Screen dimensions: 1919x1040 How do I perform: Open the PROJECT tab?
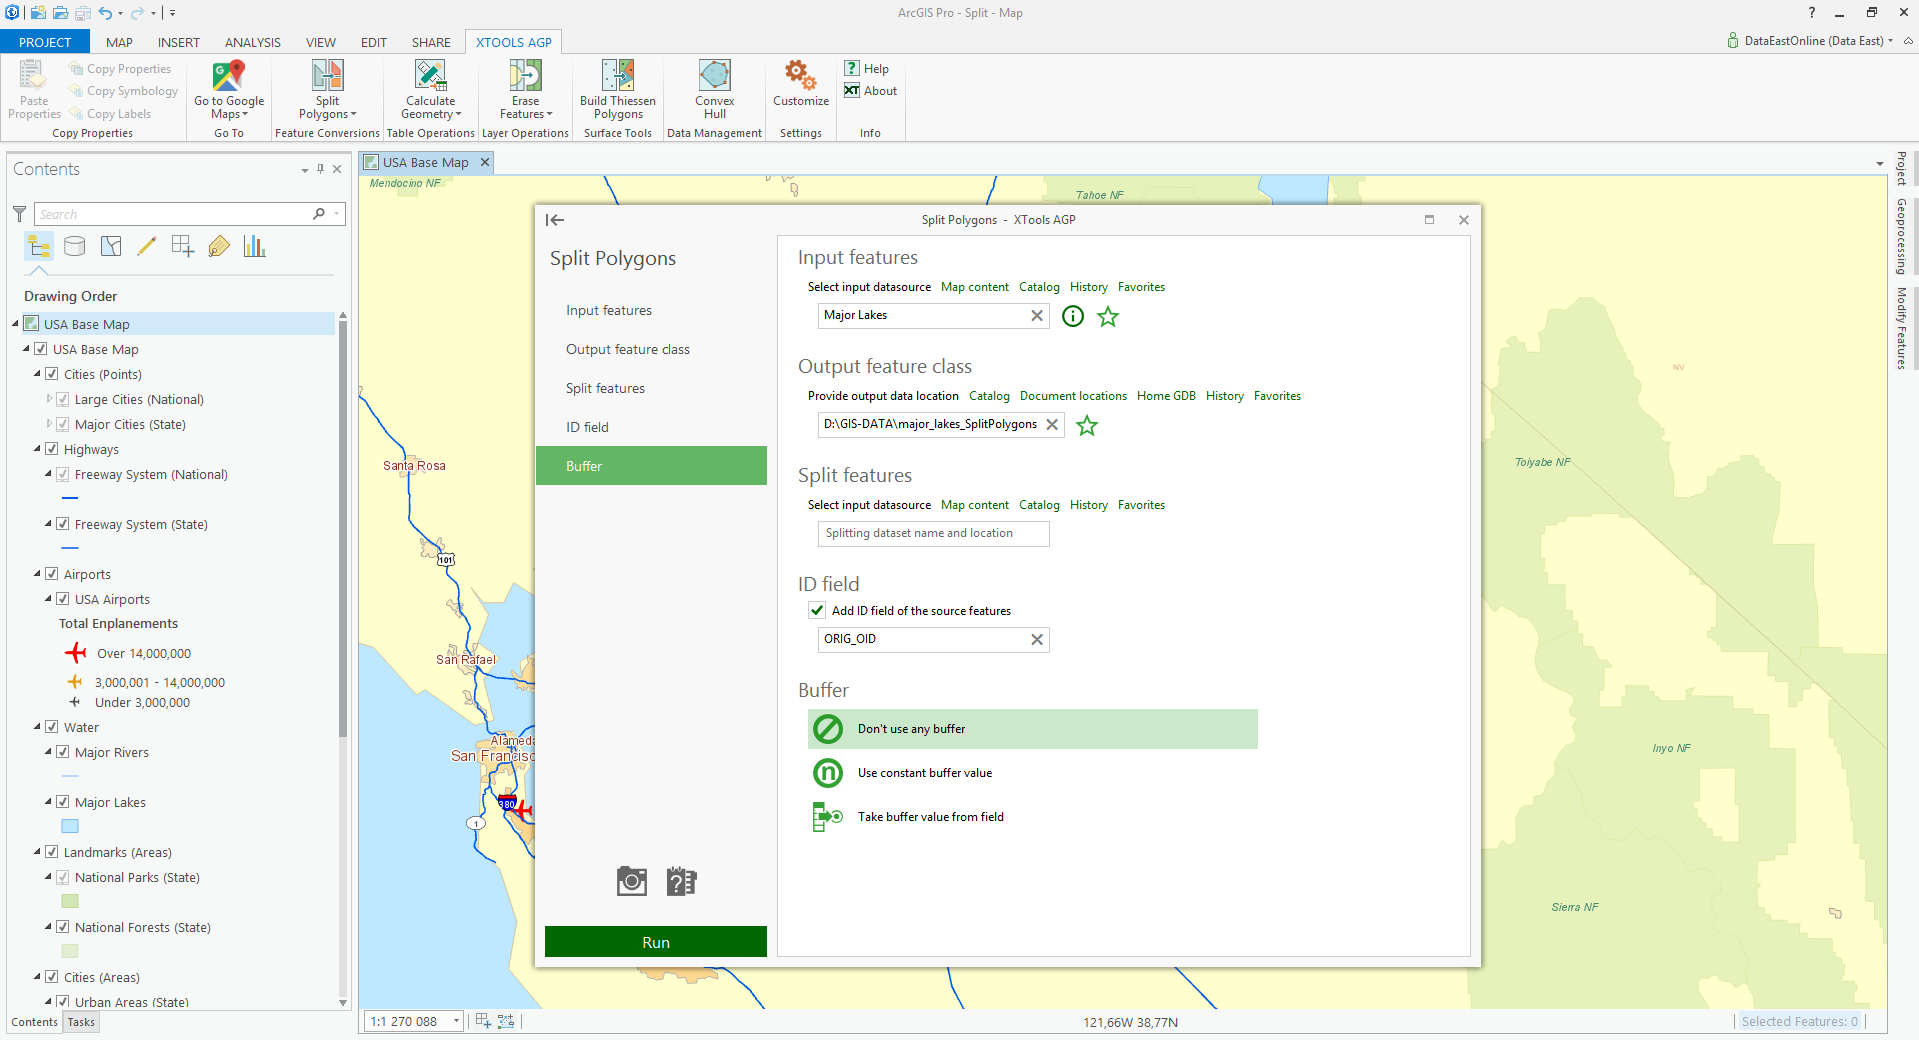click(x=45, y=42)
